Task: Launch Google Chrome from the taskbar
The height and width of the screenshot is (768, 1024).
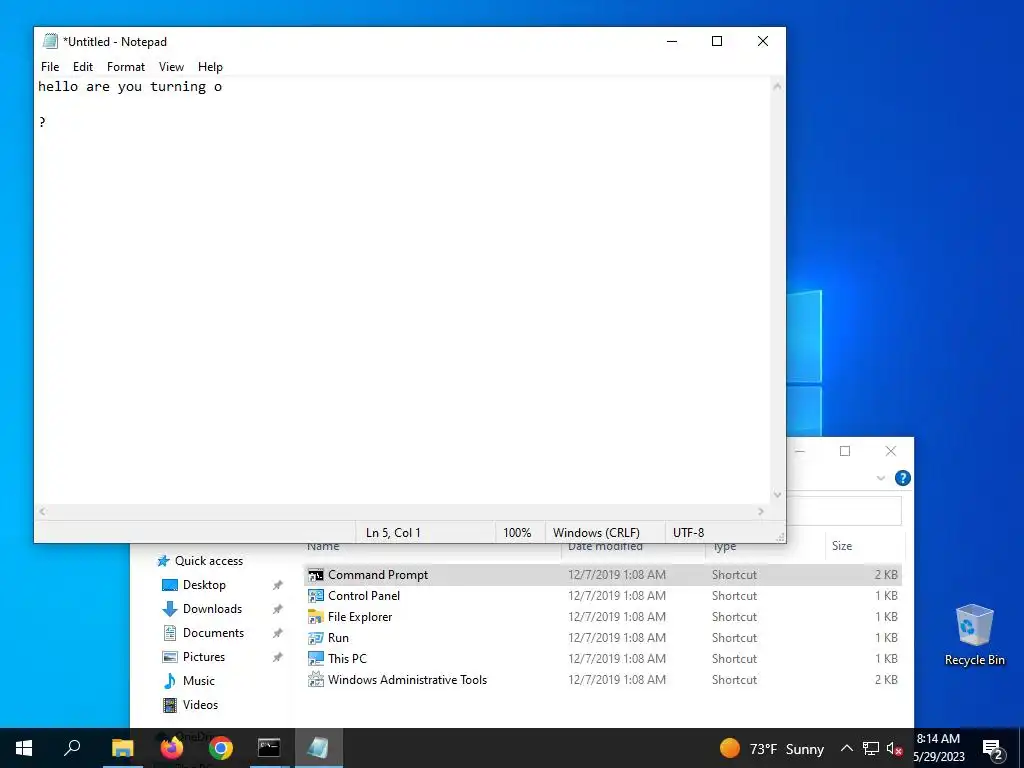Action: (221, 748)
